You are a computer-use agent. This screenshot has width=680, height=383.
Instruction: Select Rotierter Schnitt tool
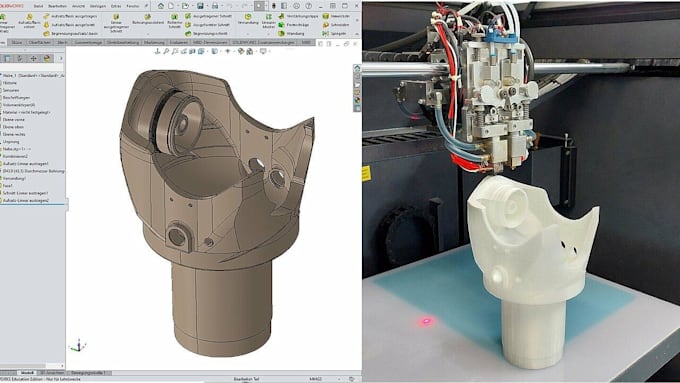point(175,21)
